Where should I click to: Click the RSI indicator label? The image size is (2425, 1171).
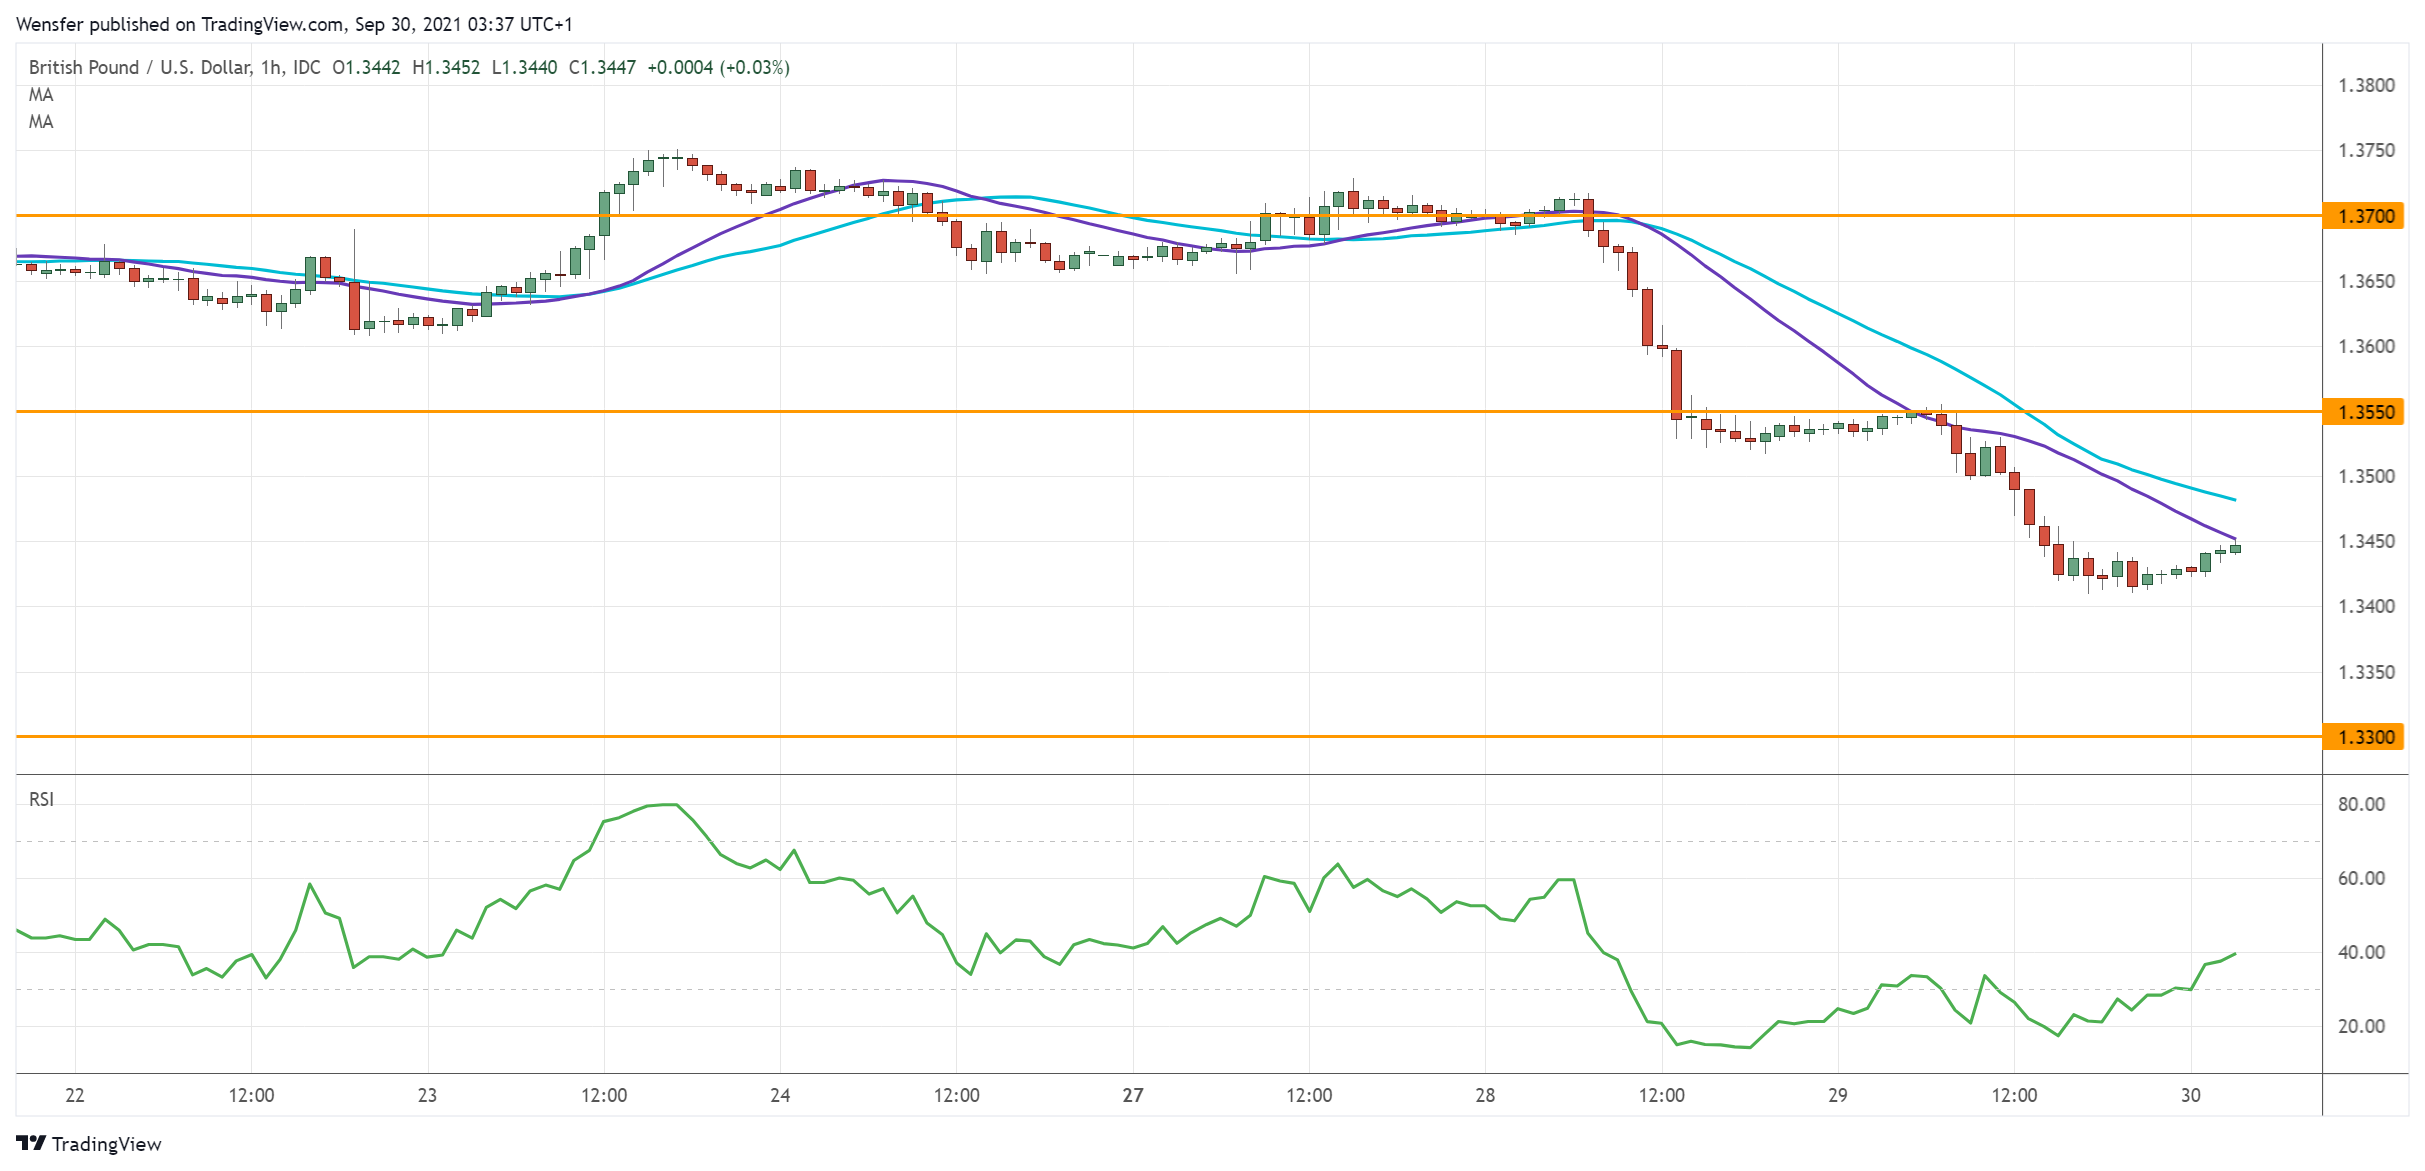coord(41,799)
